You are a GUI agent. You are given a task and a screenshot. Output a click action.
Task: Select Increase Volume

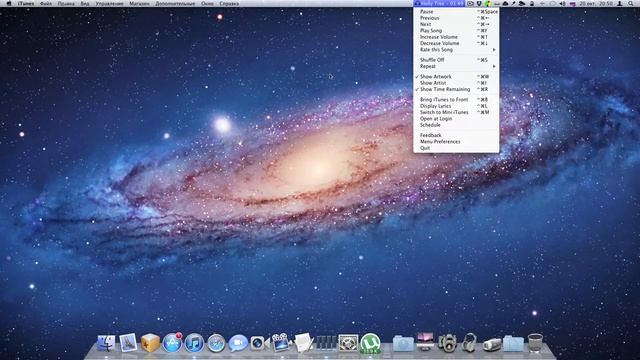pos(456,37)
